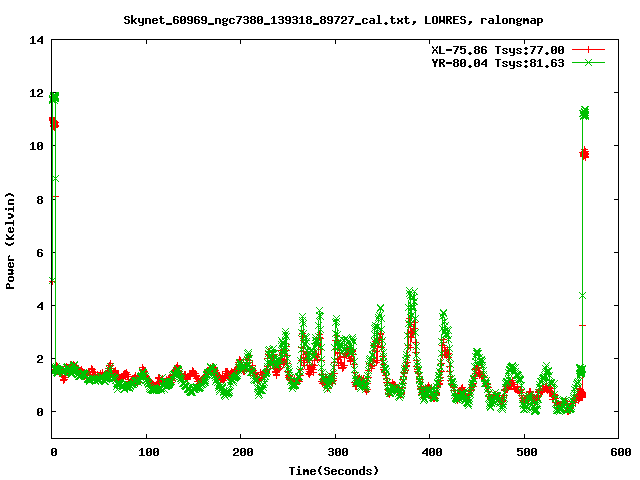Click the 10 tick label on power axis
Viewport: 640px width, 480px height.
(x=37, y=147)
